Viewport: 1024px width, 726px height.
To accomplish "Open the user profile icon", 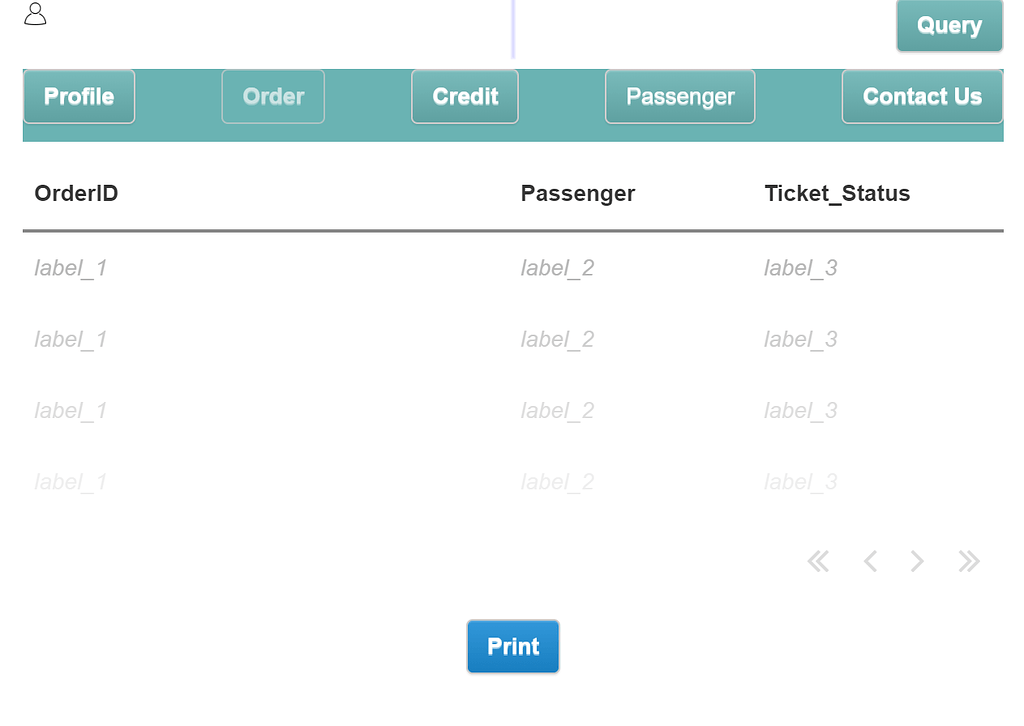I will pyautogui.click(x=35, y=14).
